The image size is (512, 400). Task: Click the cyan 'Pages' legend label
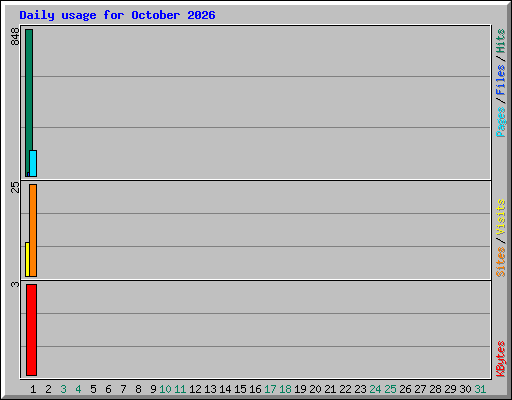501,122
